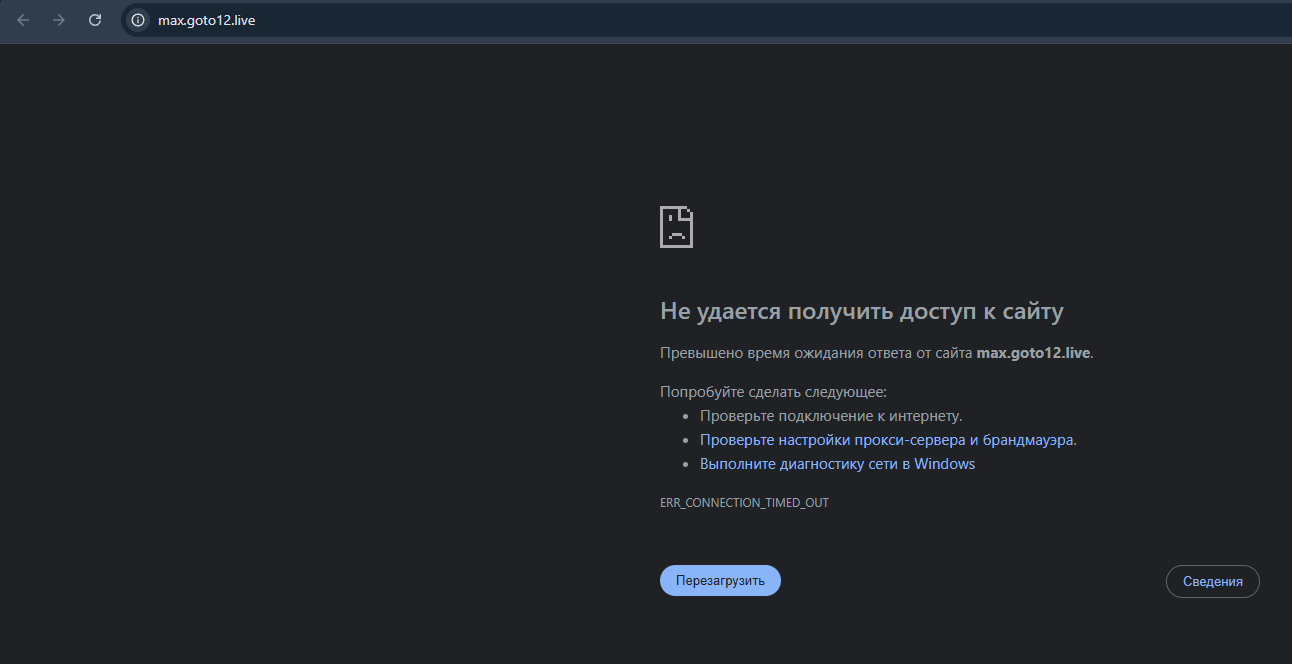
Task: Click the bullet before the network diagnostics link
Action: coord(686,465)
